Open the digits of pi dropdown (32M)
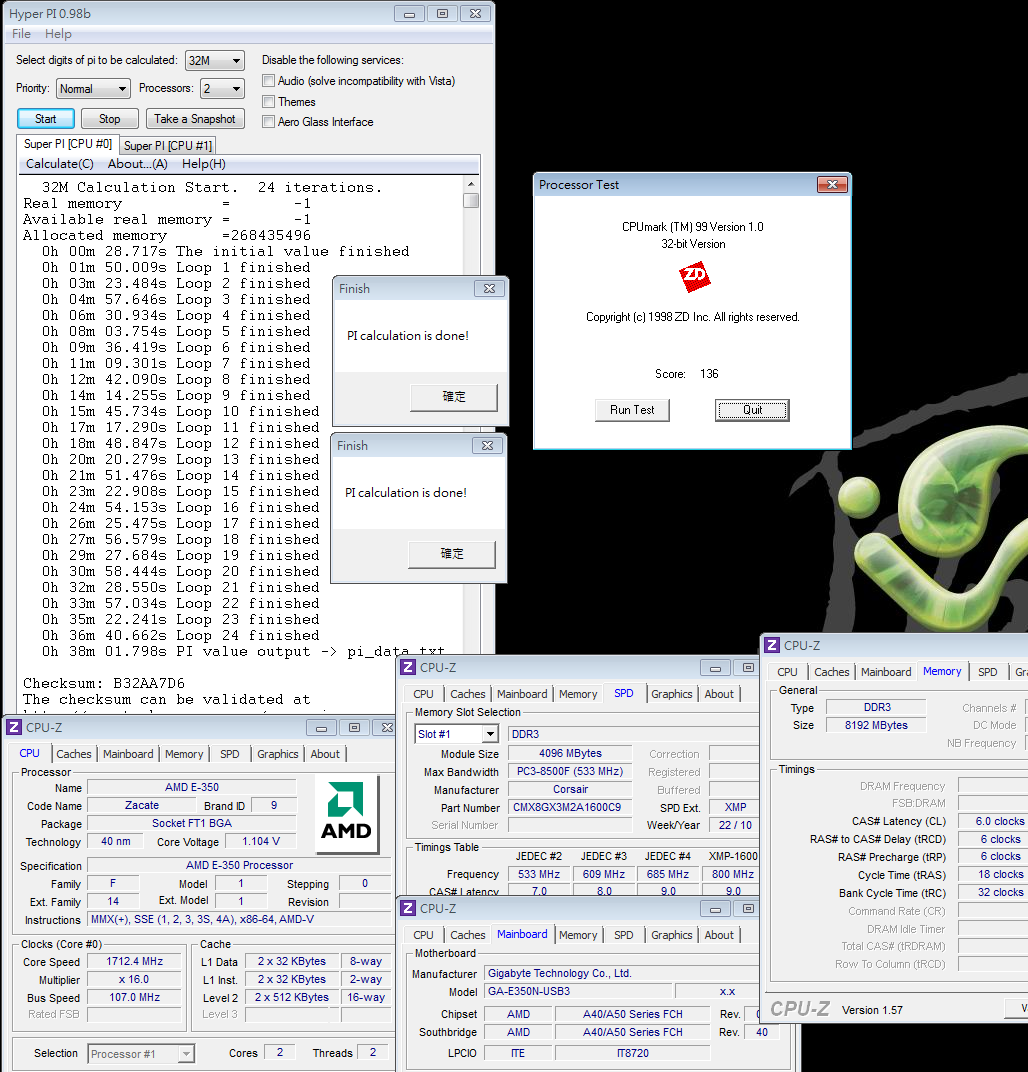 [x=215, y=61]
